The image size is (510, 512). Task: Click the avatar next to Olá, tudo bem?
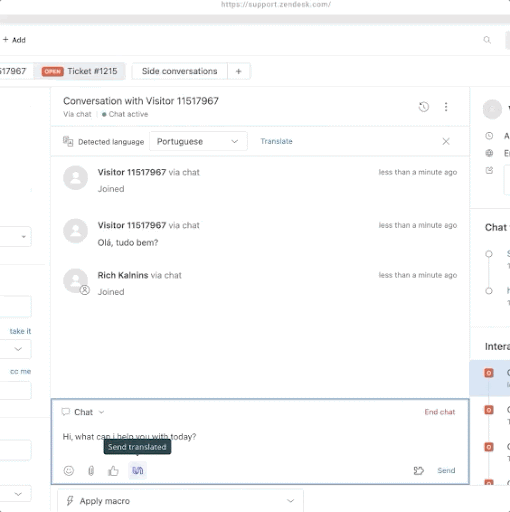click(x=76, y=231)
